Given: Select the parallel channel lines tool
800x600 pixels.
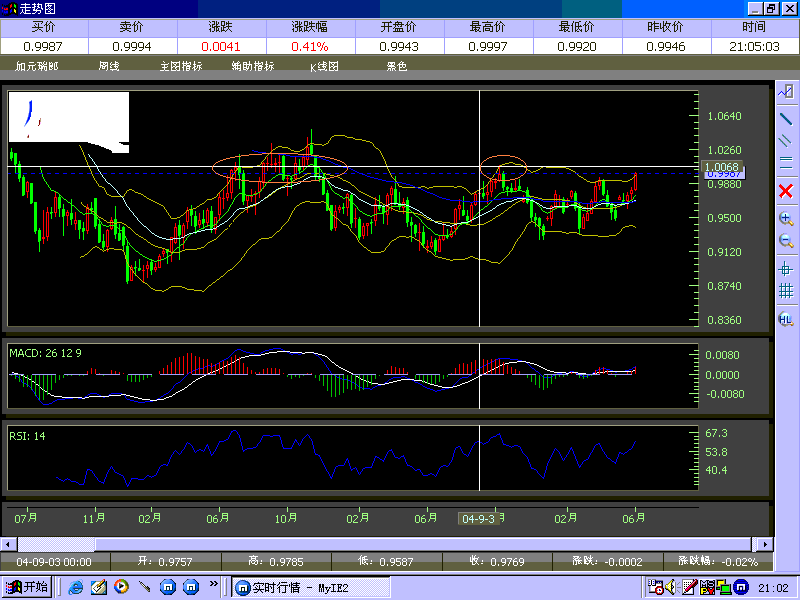Looking at the screenshot, I should (x=786, y=140).
